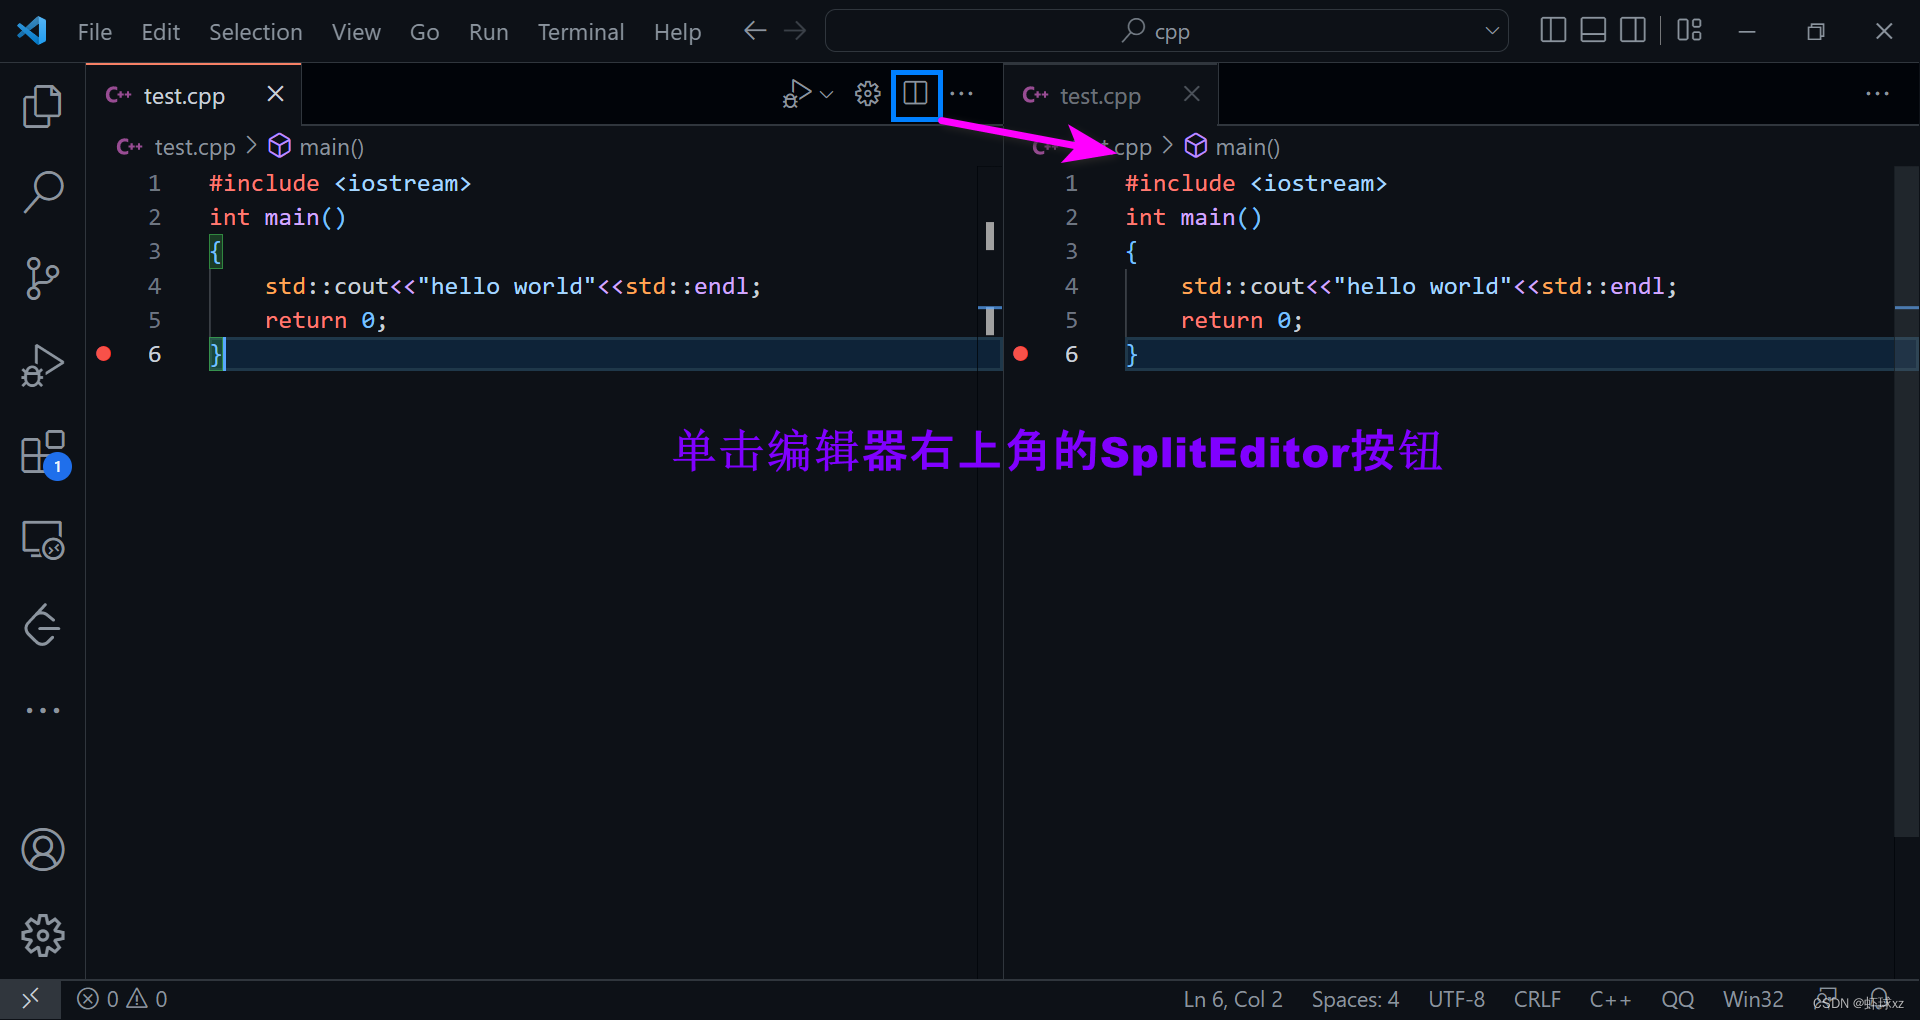This screenshot has height=1020, width=1920.
Task: Click right editor vertical scrollbar
Action: 1906,500
